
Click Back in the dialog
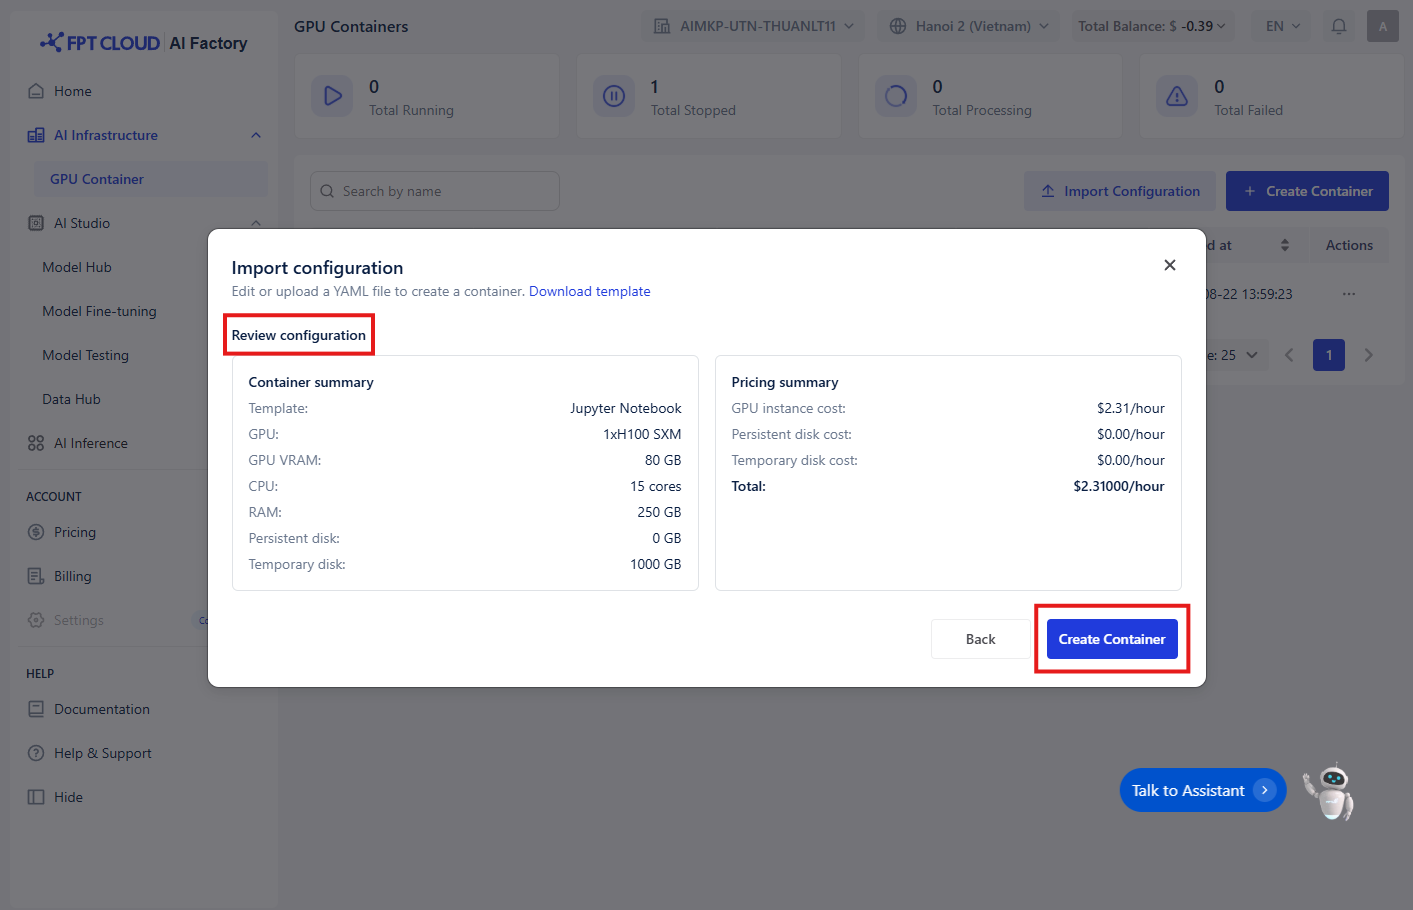(x=980, y=639)
